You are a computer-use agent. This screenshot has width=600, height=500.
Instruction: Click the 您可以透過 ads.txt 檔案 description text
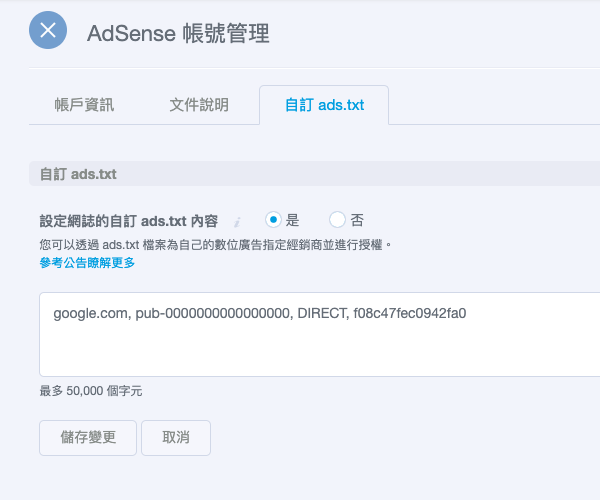216,244
